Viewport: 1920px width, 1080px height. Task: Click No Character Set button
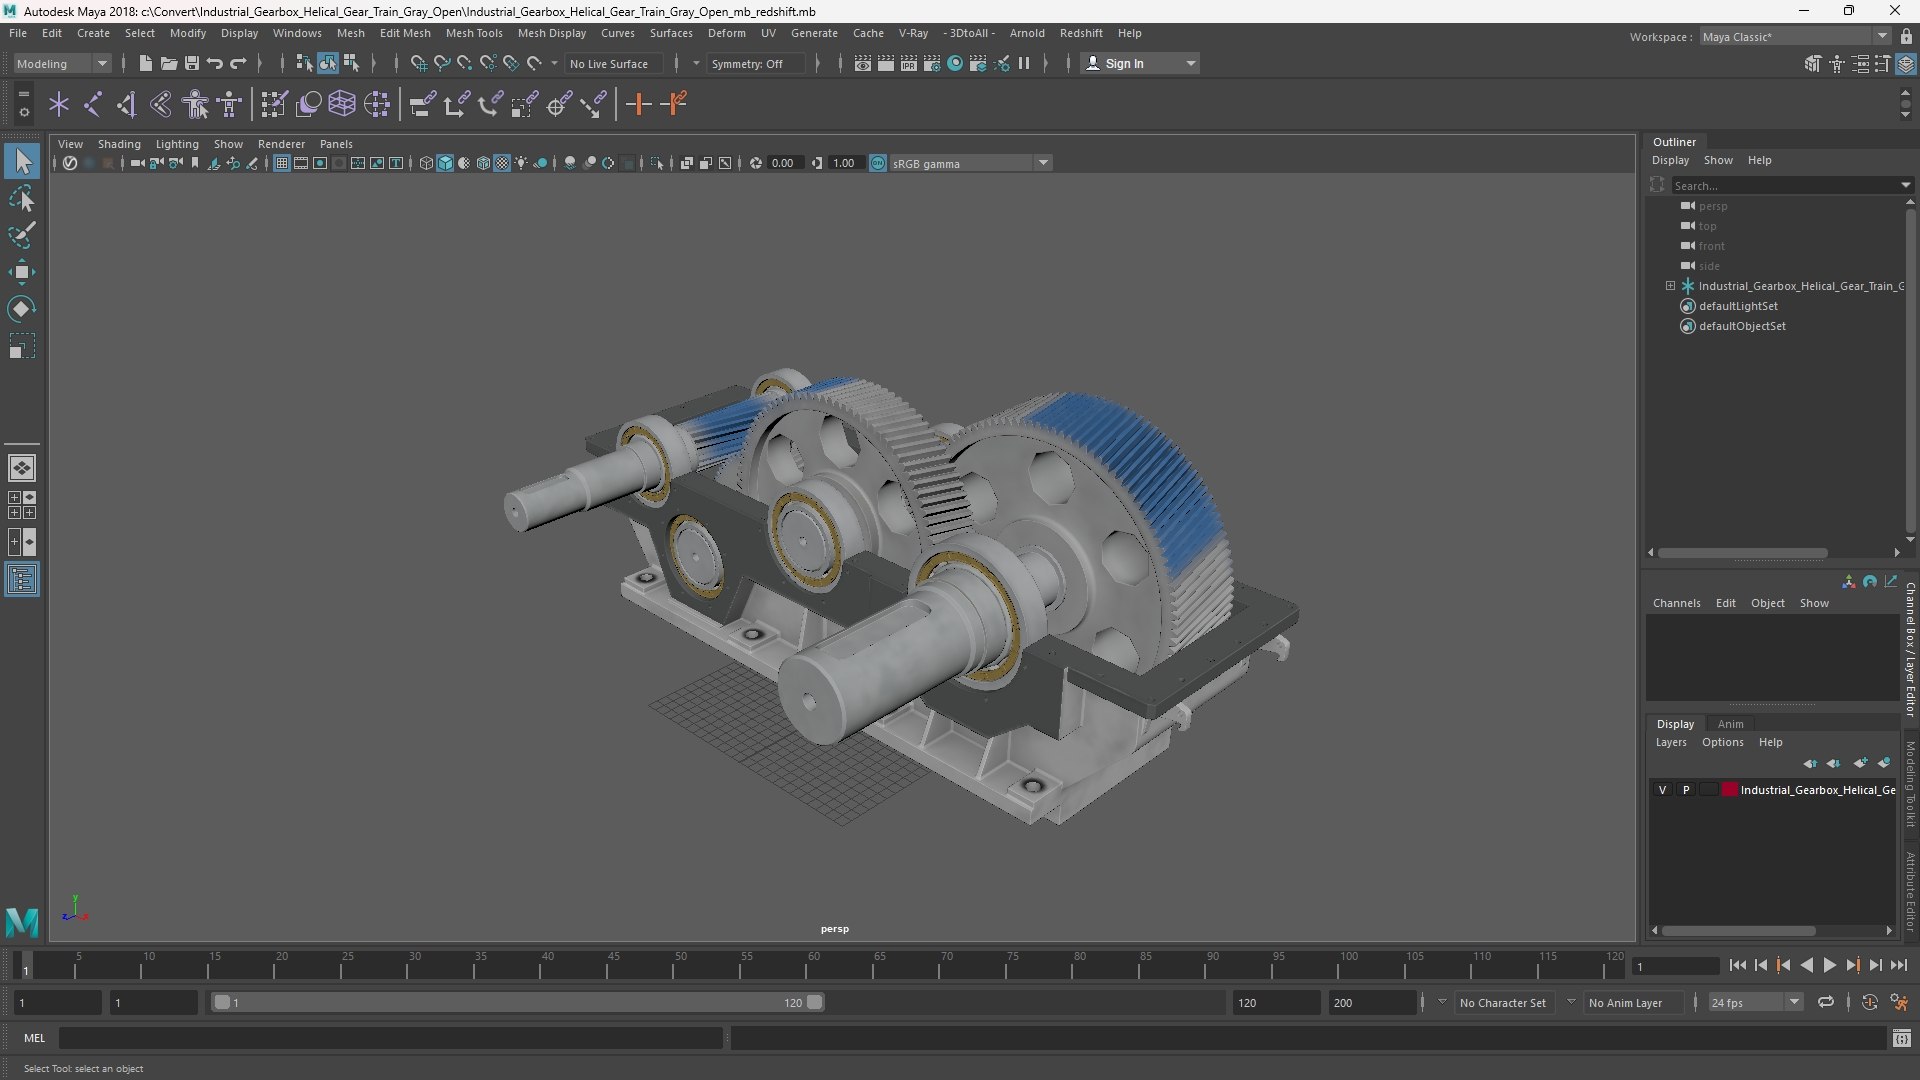1502,1002
